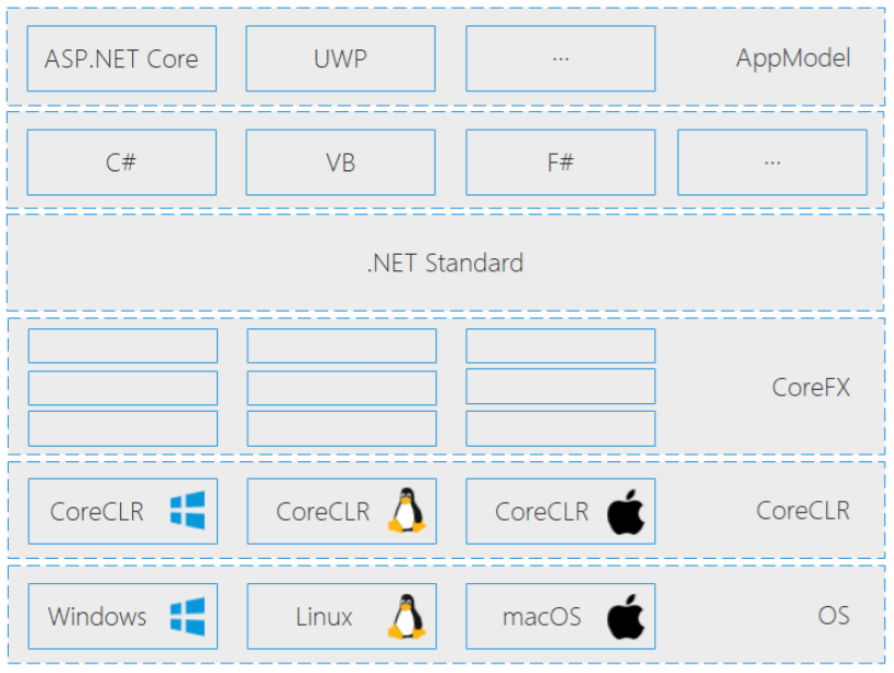The width and height of the screenshot is (894, 673).
Task: Click the OS layer label
Action: point(833,615)
